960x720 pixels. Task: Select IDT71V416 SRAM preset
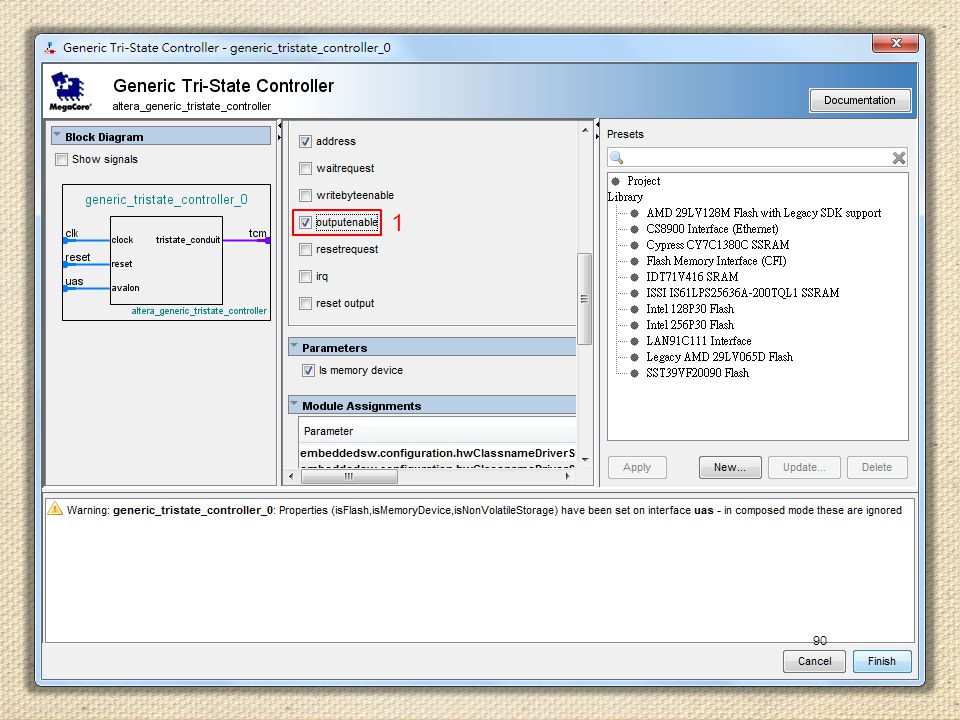[692, 277]
